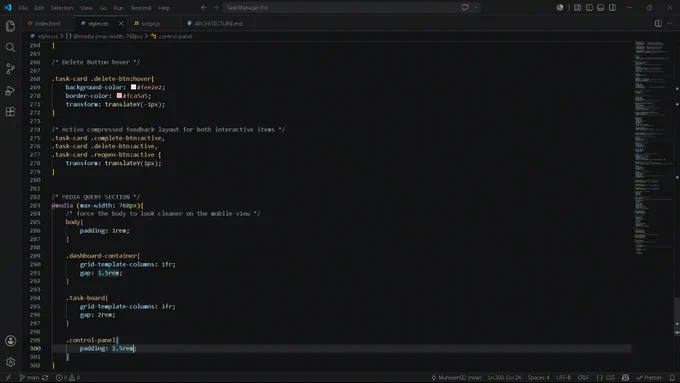Change language mode via CSS status item

(606, 377)
